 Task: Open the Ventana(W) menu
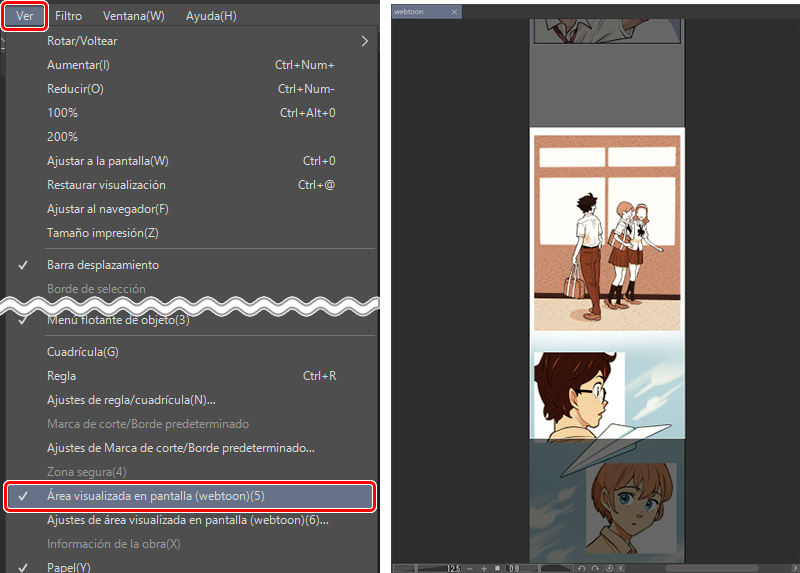click(134, 16)
